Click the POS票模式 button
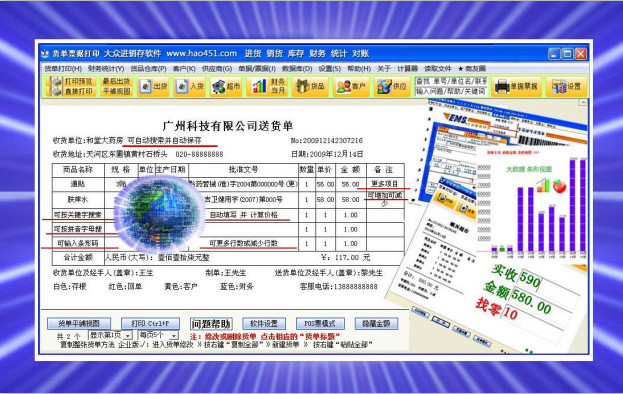623x394 pixels. pos(320,324)
